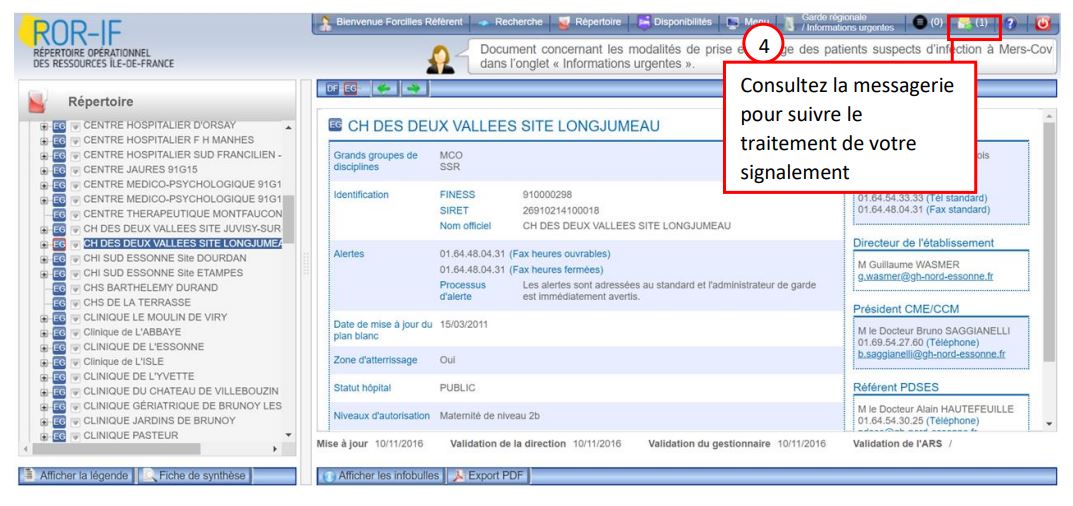This screenshot has height=506, width=1073.
Task: Click the EG icon beside CHS BARTHELEMY DURAND
Action: (59, 287)
